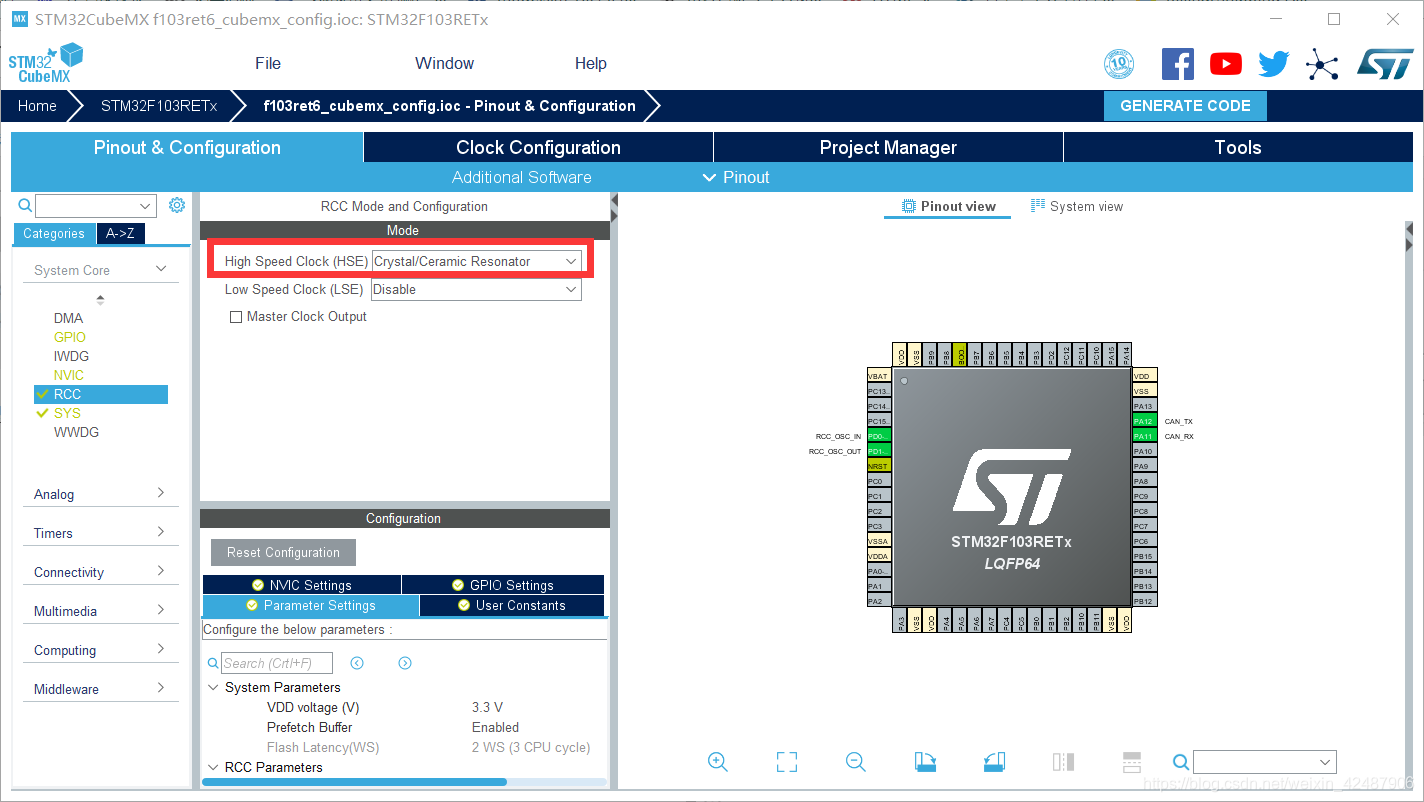This screenshot has width=1424, height=802.
Task: Open the Pinout dropdown menu
Action: point(736,177)
